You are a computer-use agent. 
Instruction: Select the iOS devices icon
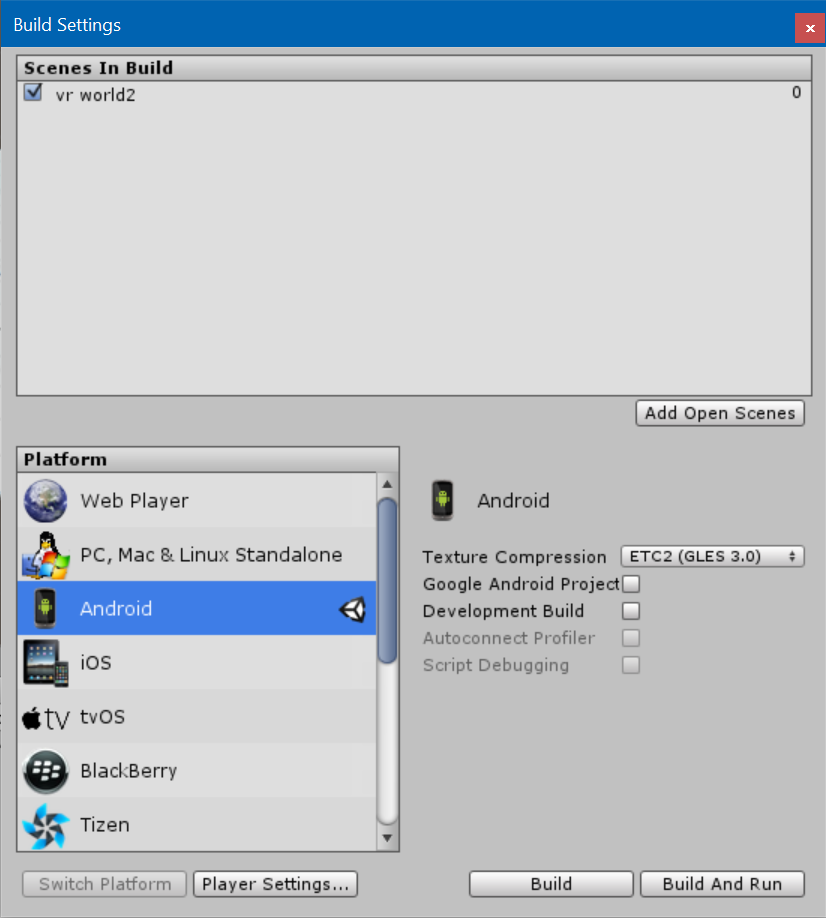(46, 663)
